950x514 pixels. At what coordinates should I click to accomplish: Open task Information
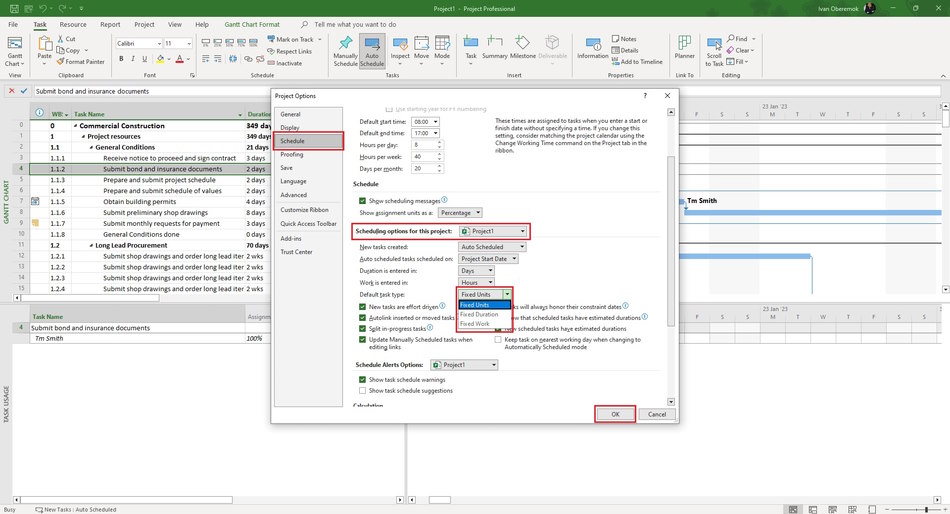pyautogui.click(x=593, y=48)
